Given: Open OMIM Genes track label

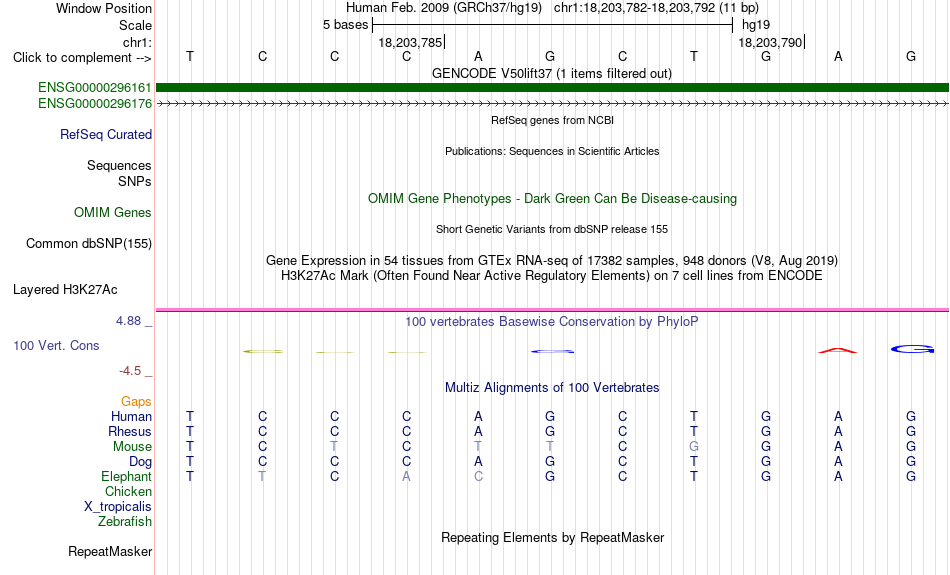Looking at the screenshot, I should 113,213.
